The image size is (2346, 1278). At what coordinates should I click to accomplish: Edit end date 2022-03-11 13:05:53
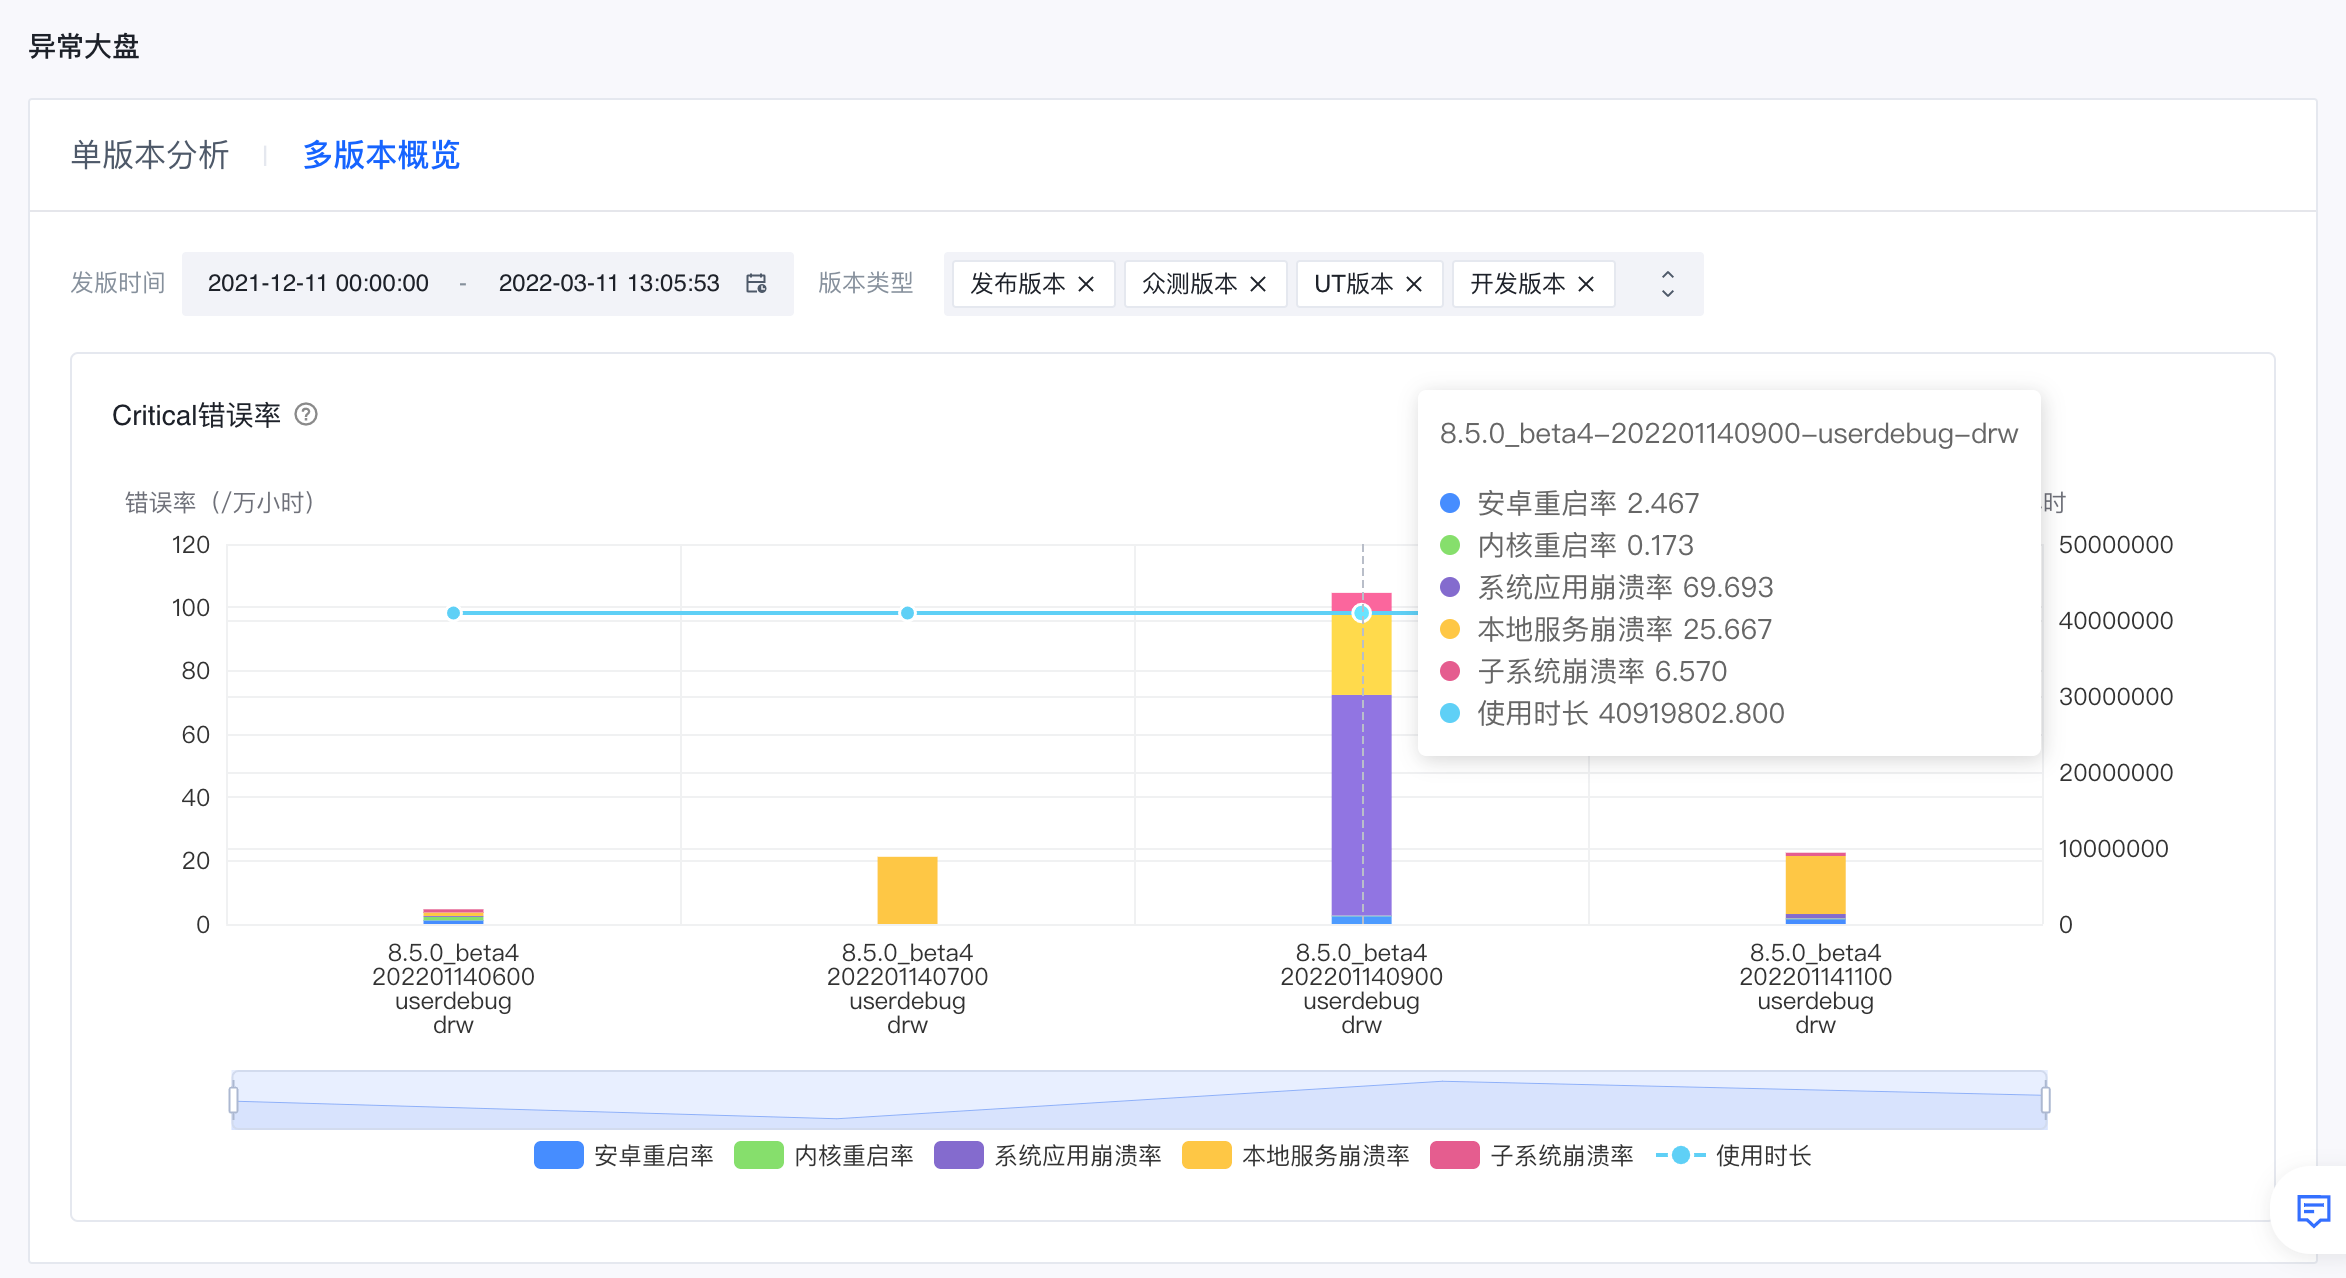pyautogui.click(x=609, y=283)
